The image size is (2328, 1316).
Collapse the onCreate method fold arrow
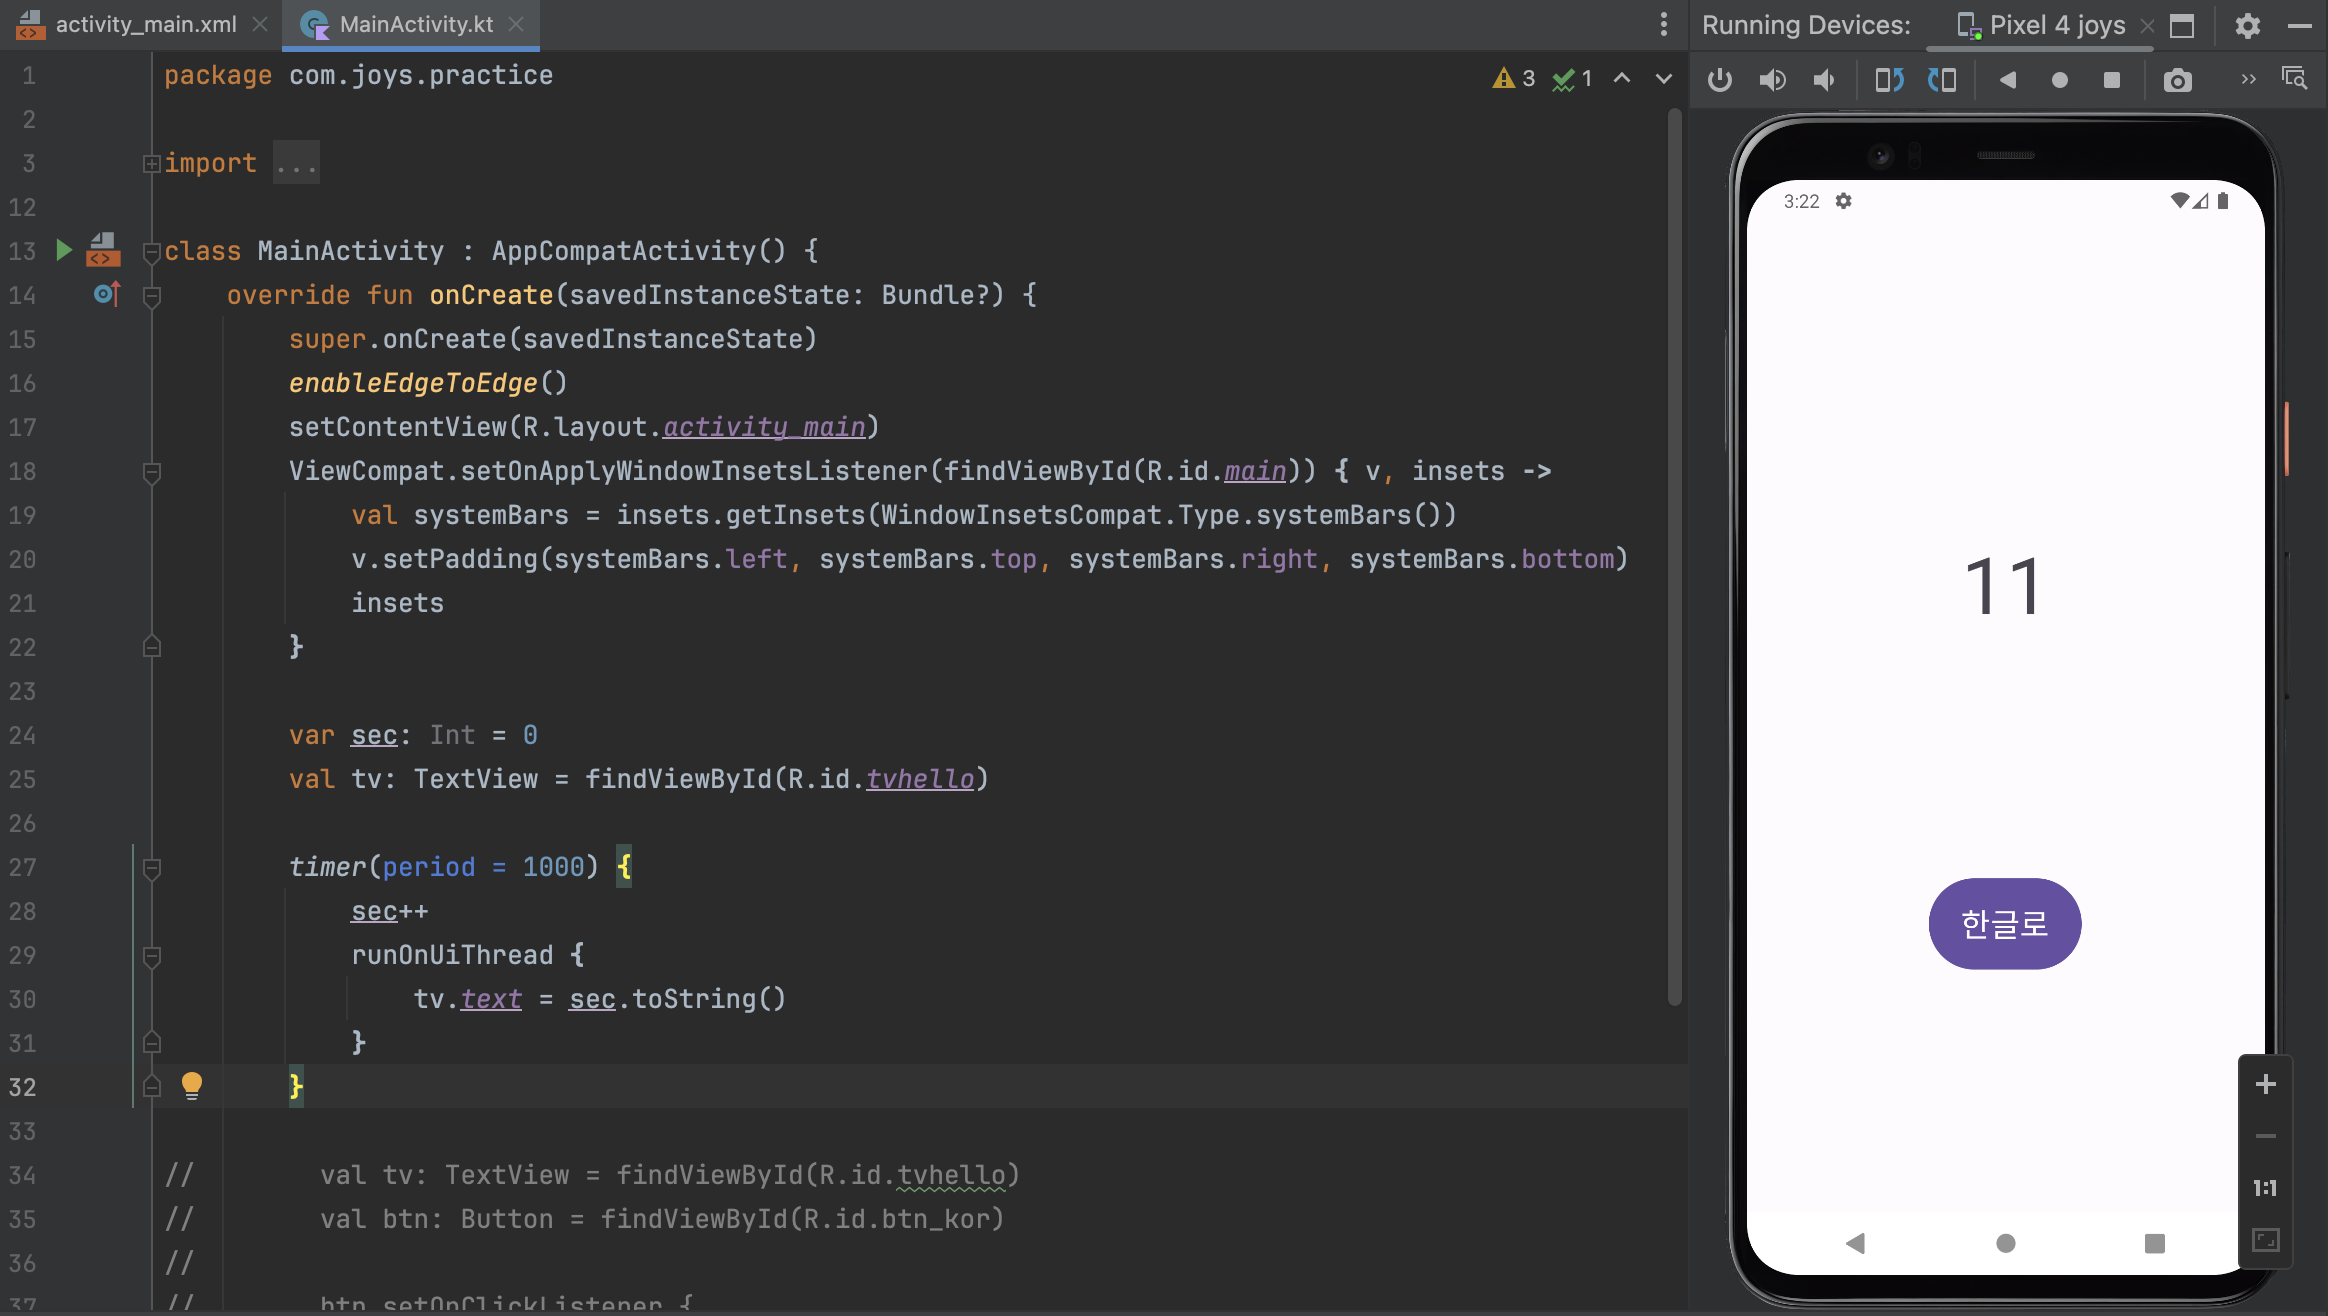coord(151,294)
